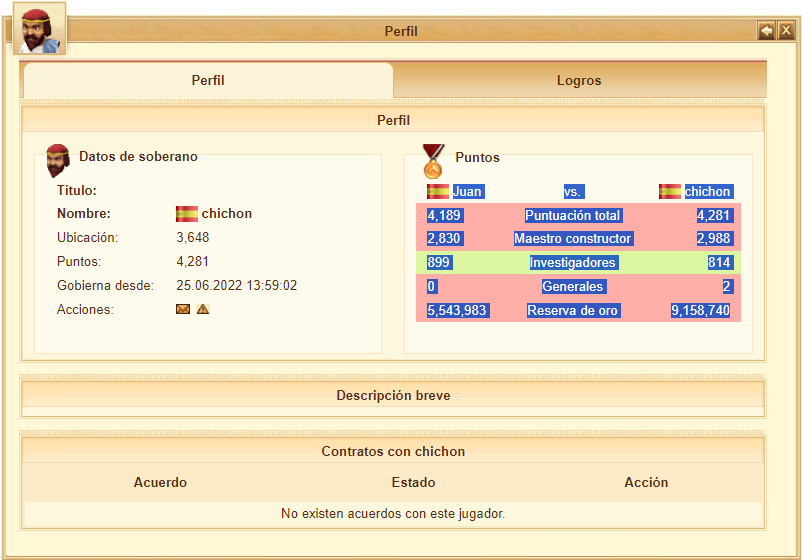The height and width of the screenshot is (560, 802).
Task: Click the Puntuación total label
Action: (572, 215)
